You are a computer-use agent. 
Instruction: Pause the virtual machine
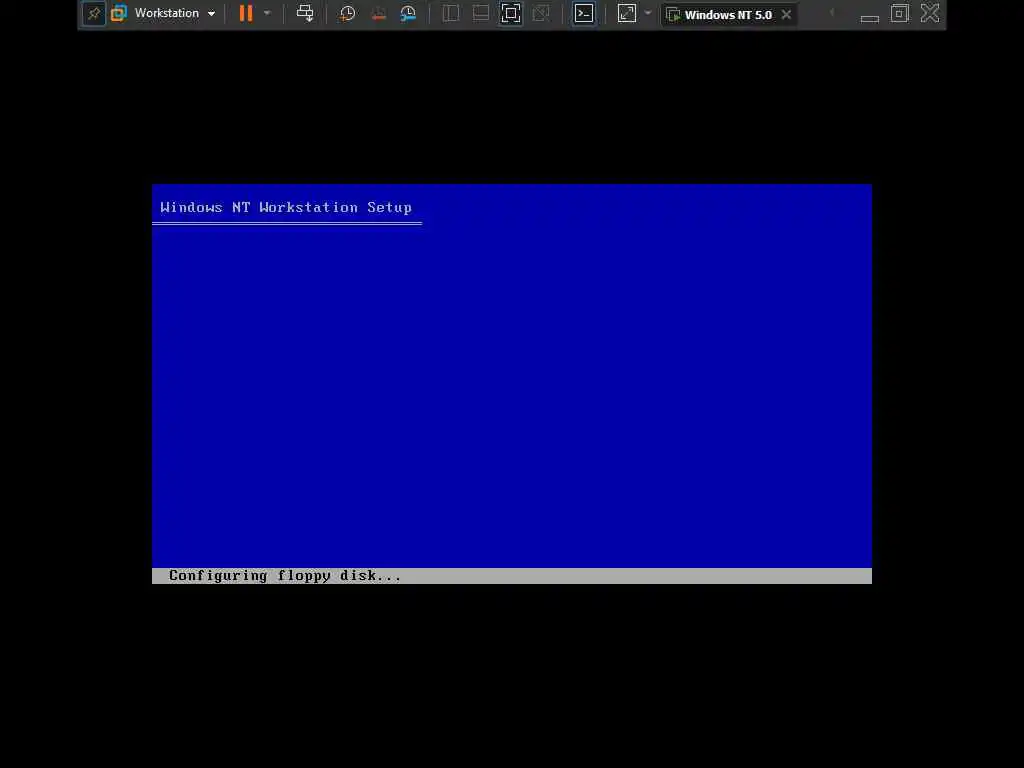pyautogui.click(x=246, y=13)
